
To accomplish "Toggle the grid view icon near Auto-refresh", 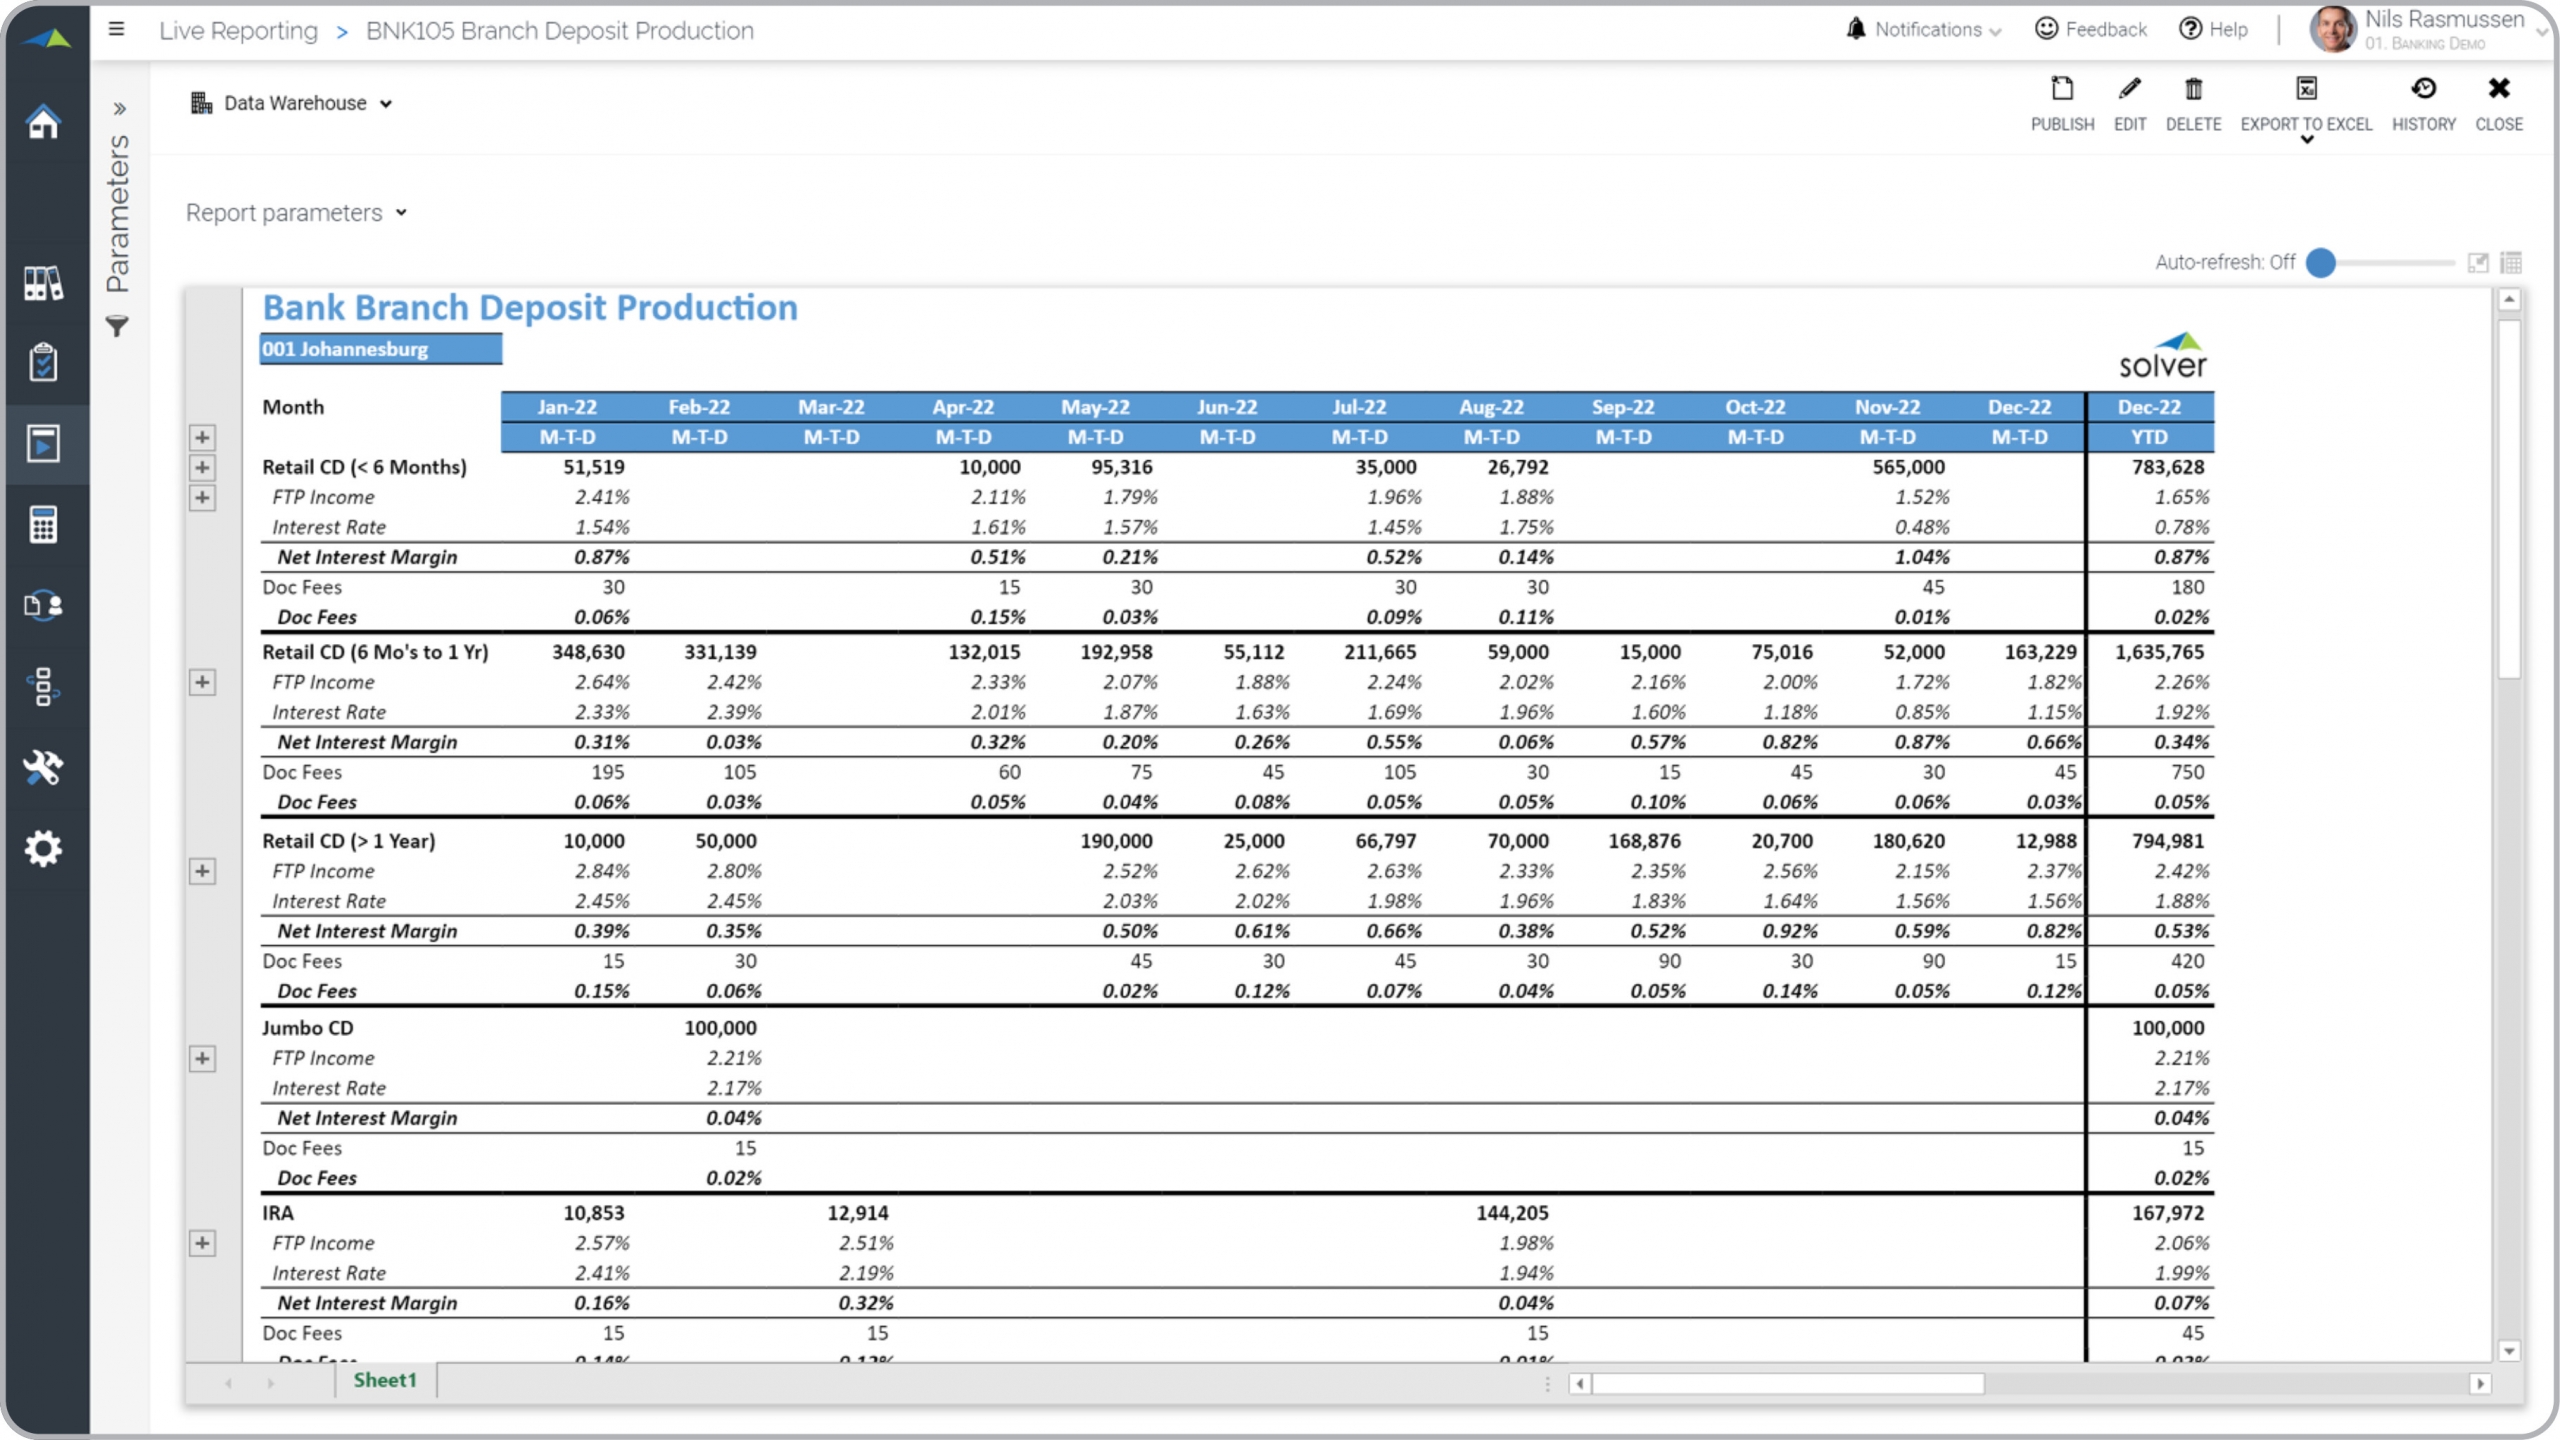I will [2510, 263].
